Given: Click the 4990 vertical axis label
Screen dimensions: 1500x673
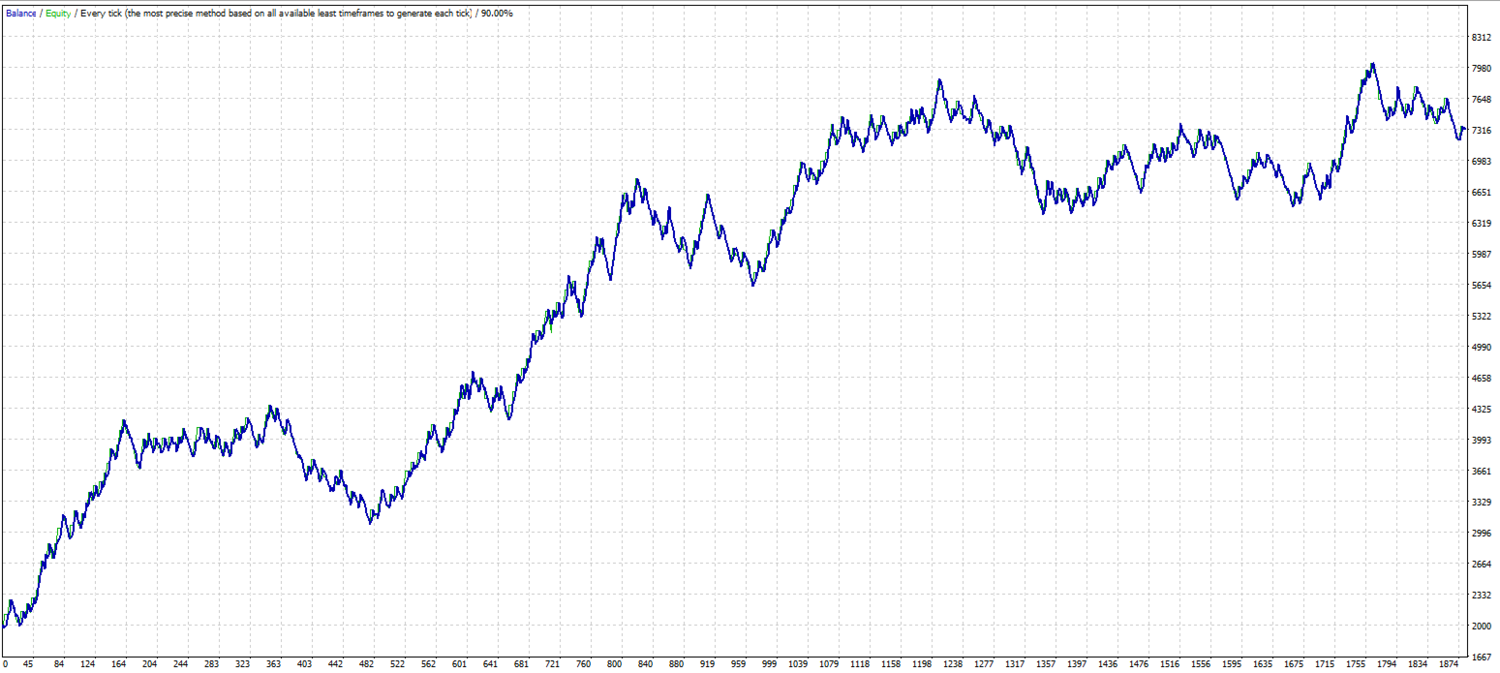Looking at the screenshot, I should pos(1483,348).
